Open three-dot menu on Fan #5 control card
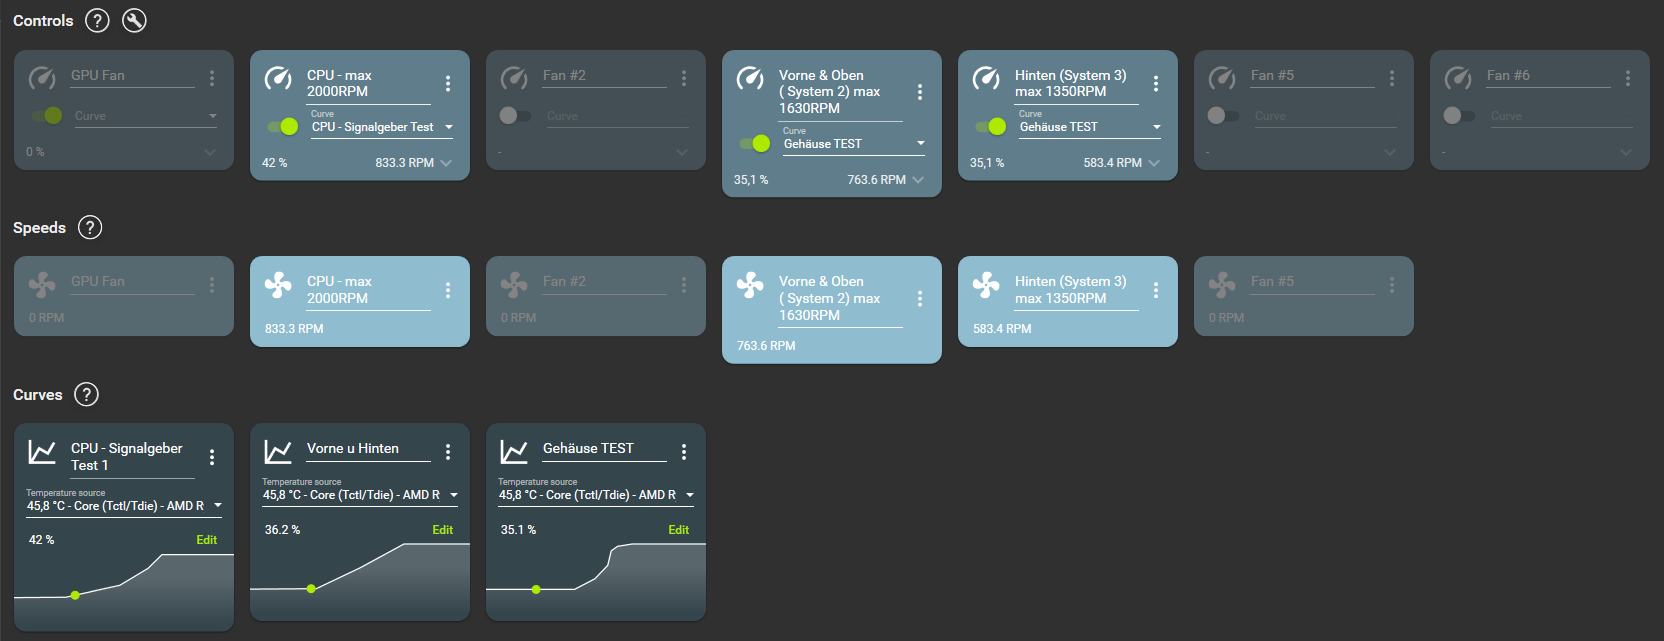 coord(1392,78)
